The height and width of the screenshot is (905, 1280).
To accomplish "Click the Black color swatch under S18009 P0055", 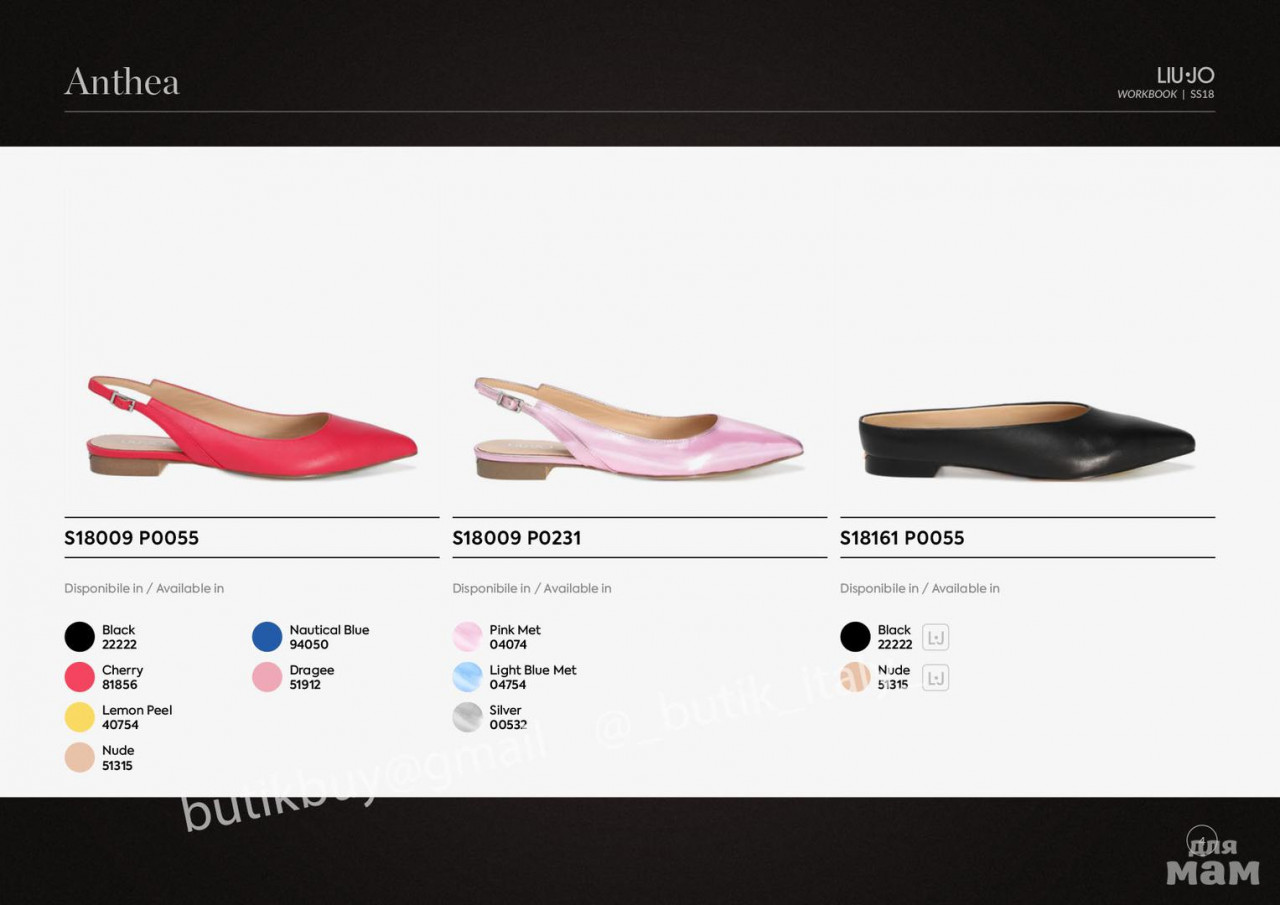I will click(x=79, y=637).
